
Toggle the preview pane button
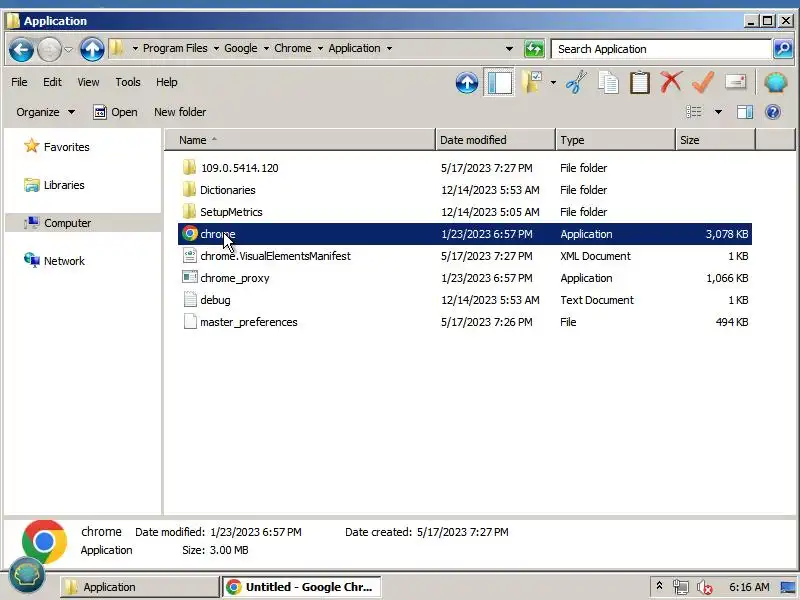coord(745,112)
